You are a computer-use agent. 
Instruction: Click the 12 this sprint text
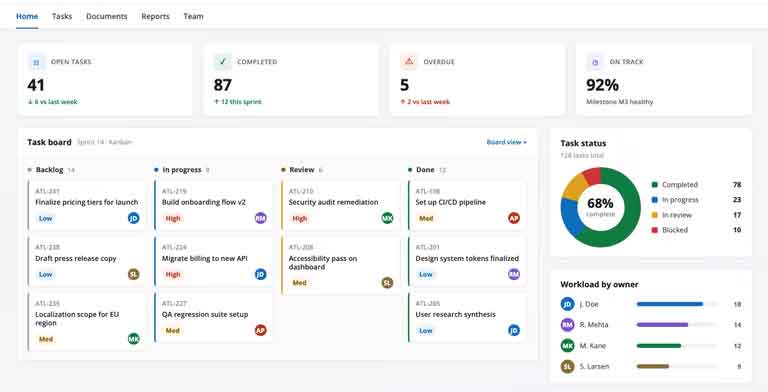(238, 102)
